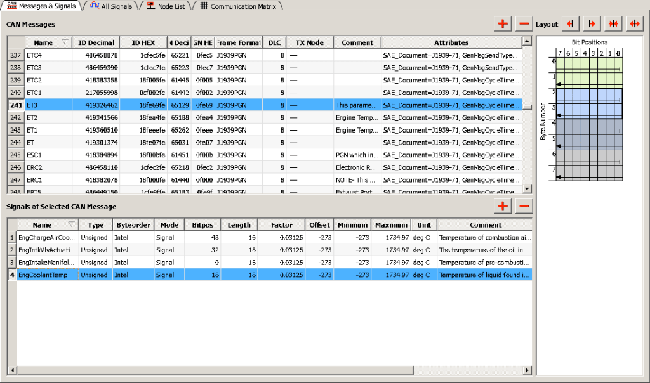Sort CAN messages by ID Decimal column
Image resolution: width=650 pixels, height=383 pixels.
click(96, 42)
